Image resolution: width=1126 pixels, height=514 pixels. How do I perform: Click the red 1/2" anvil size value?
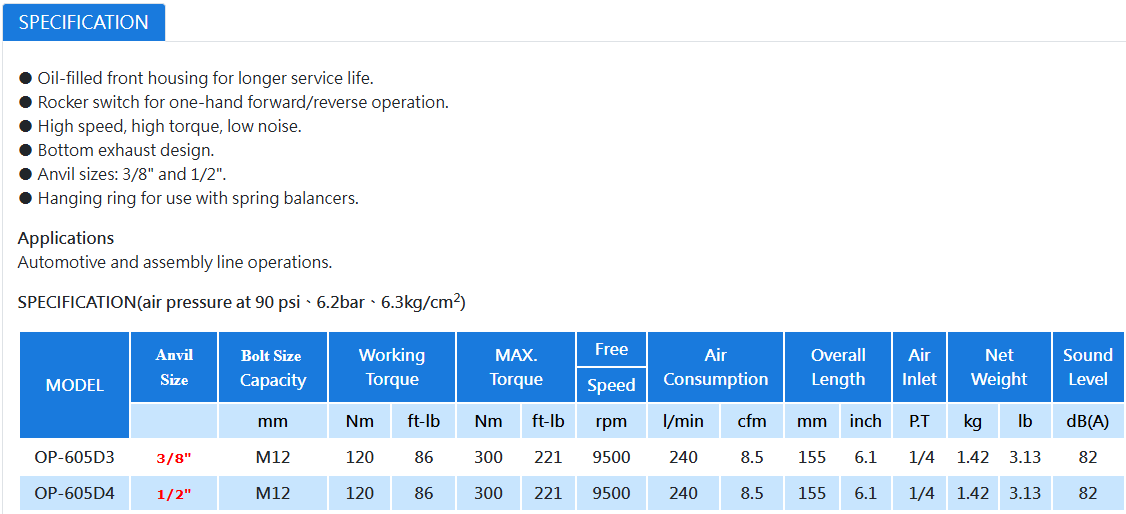pos(175,495)
